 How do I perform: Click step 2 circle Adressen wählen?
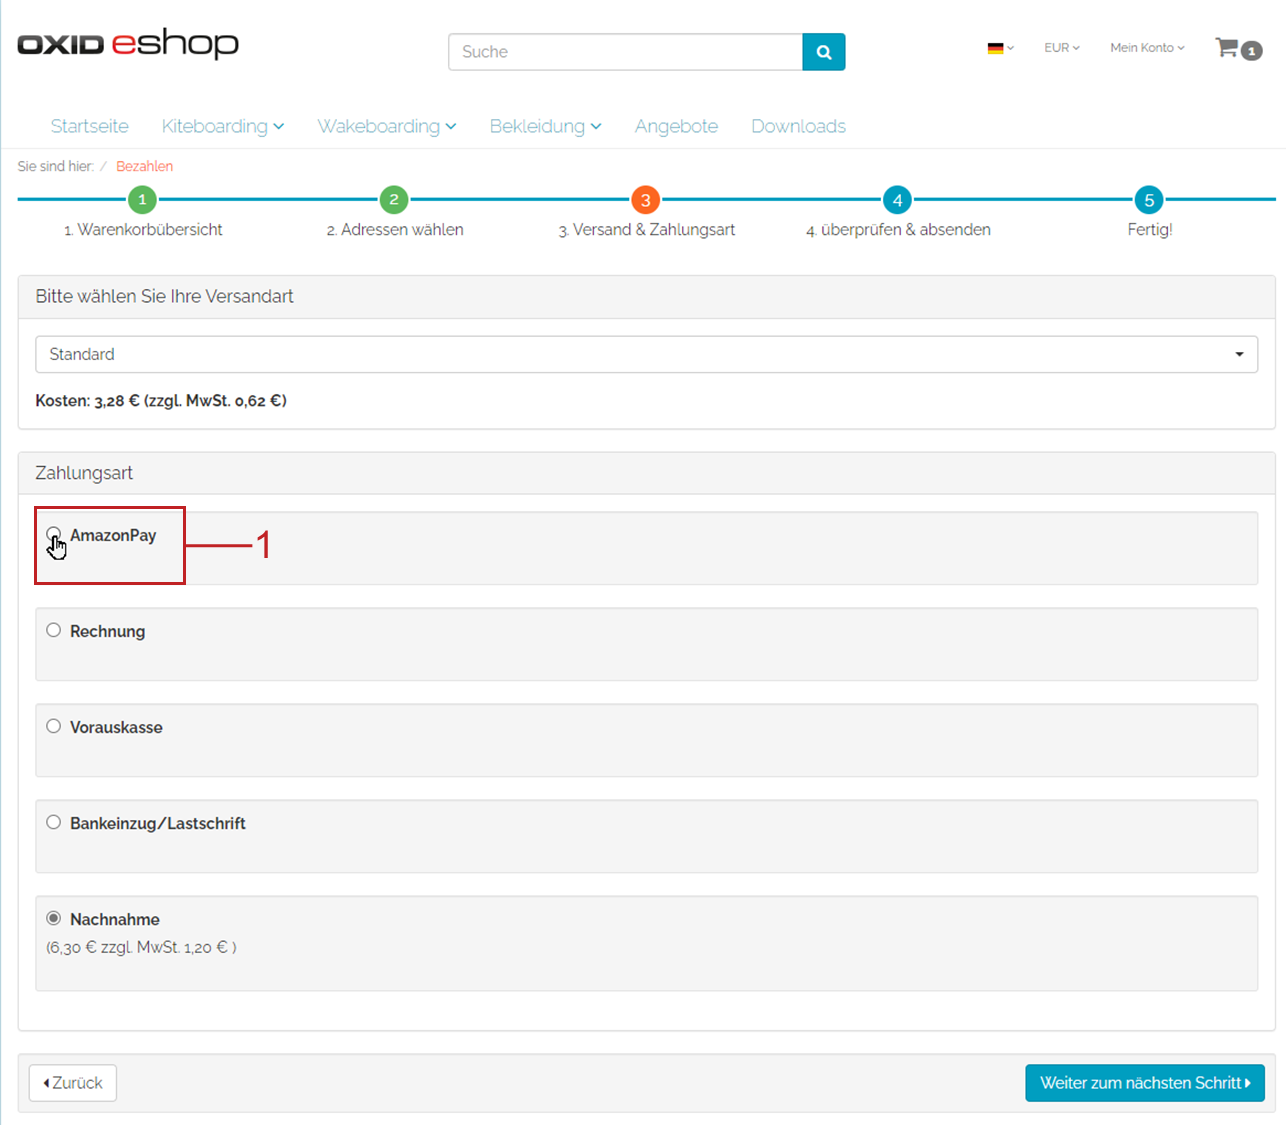(x=394, y=200)
